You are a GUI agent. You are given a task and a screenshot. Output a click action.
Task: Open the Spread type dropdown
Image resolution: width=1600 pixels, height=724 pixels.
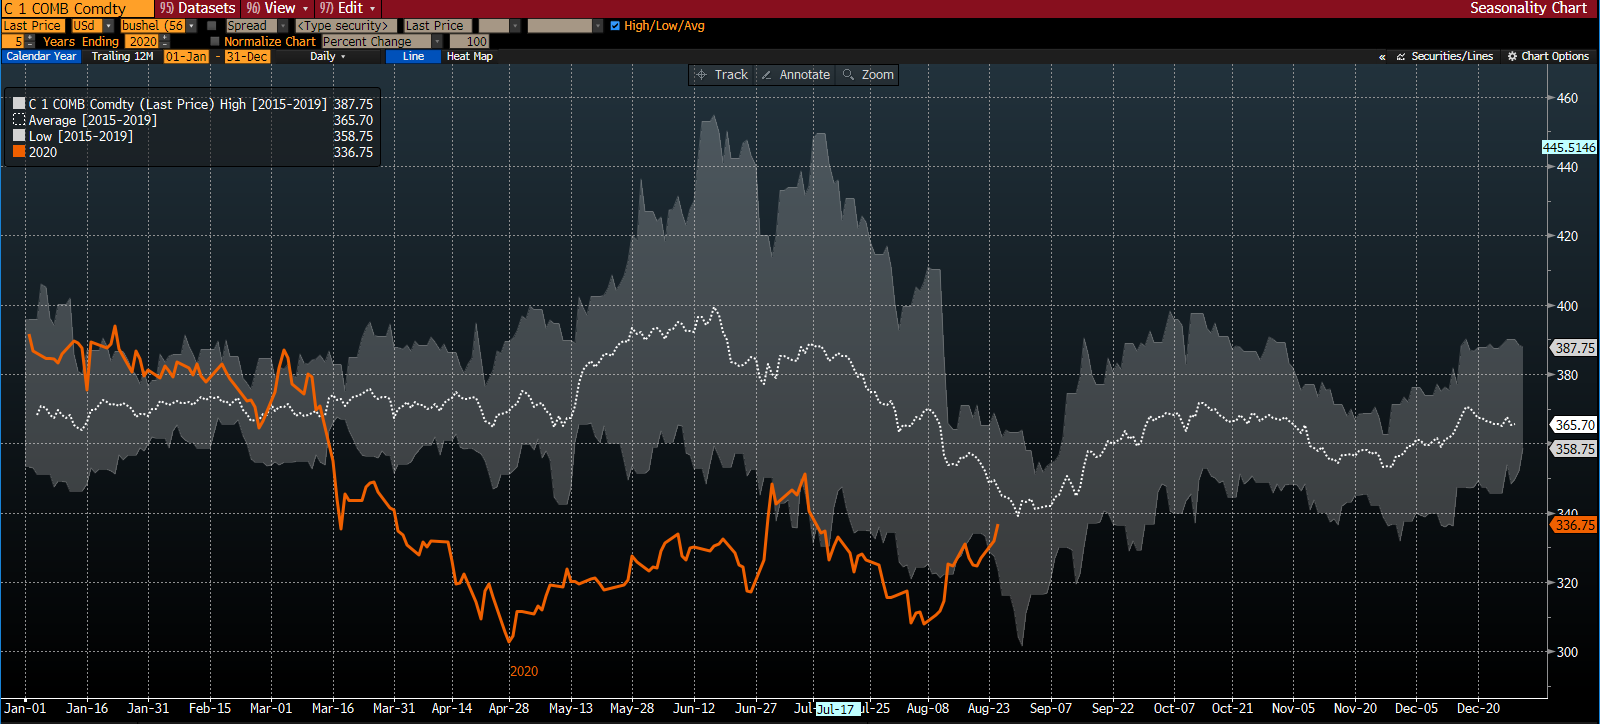pyautogui.click(x=283, y=26)
